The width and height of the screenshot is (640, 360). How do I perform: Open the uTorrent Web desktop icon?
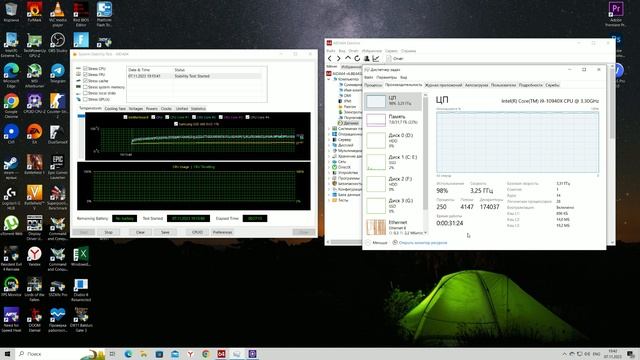click(11, 226)
